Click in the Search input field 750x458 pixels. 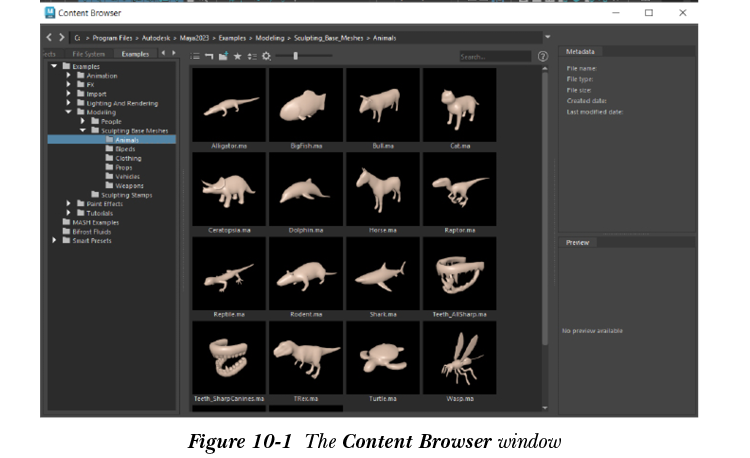tap(493, 57)
